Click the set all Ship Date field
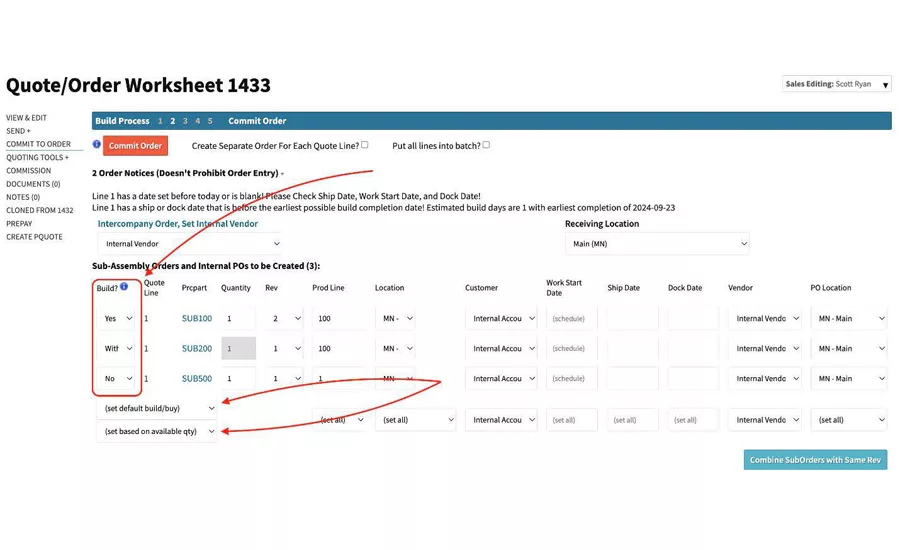Image resolution: width=900 pixels, height=550 pixels. (632, 420)
